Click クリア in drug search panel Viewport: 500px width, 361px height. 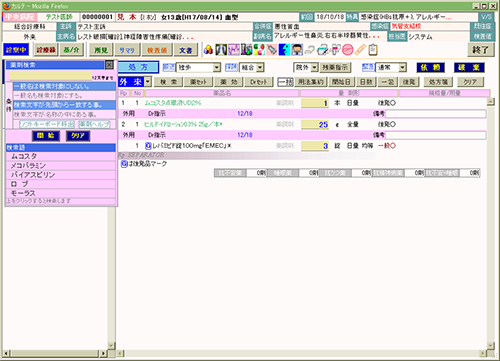78,136
